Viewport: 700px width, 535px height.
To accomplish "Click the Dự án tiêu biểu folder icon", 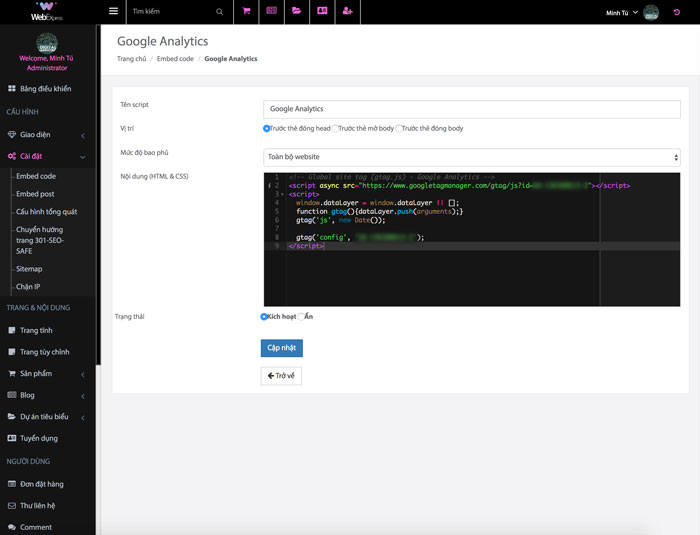I will pyautogui.click(x=12, y=416).
